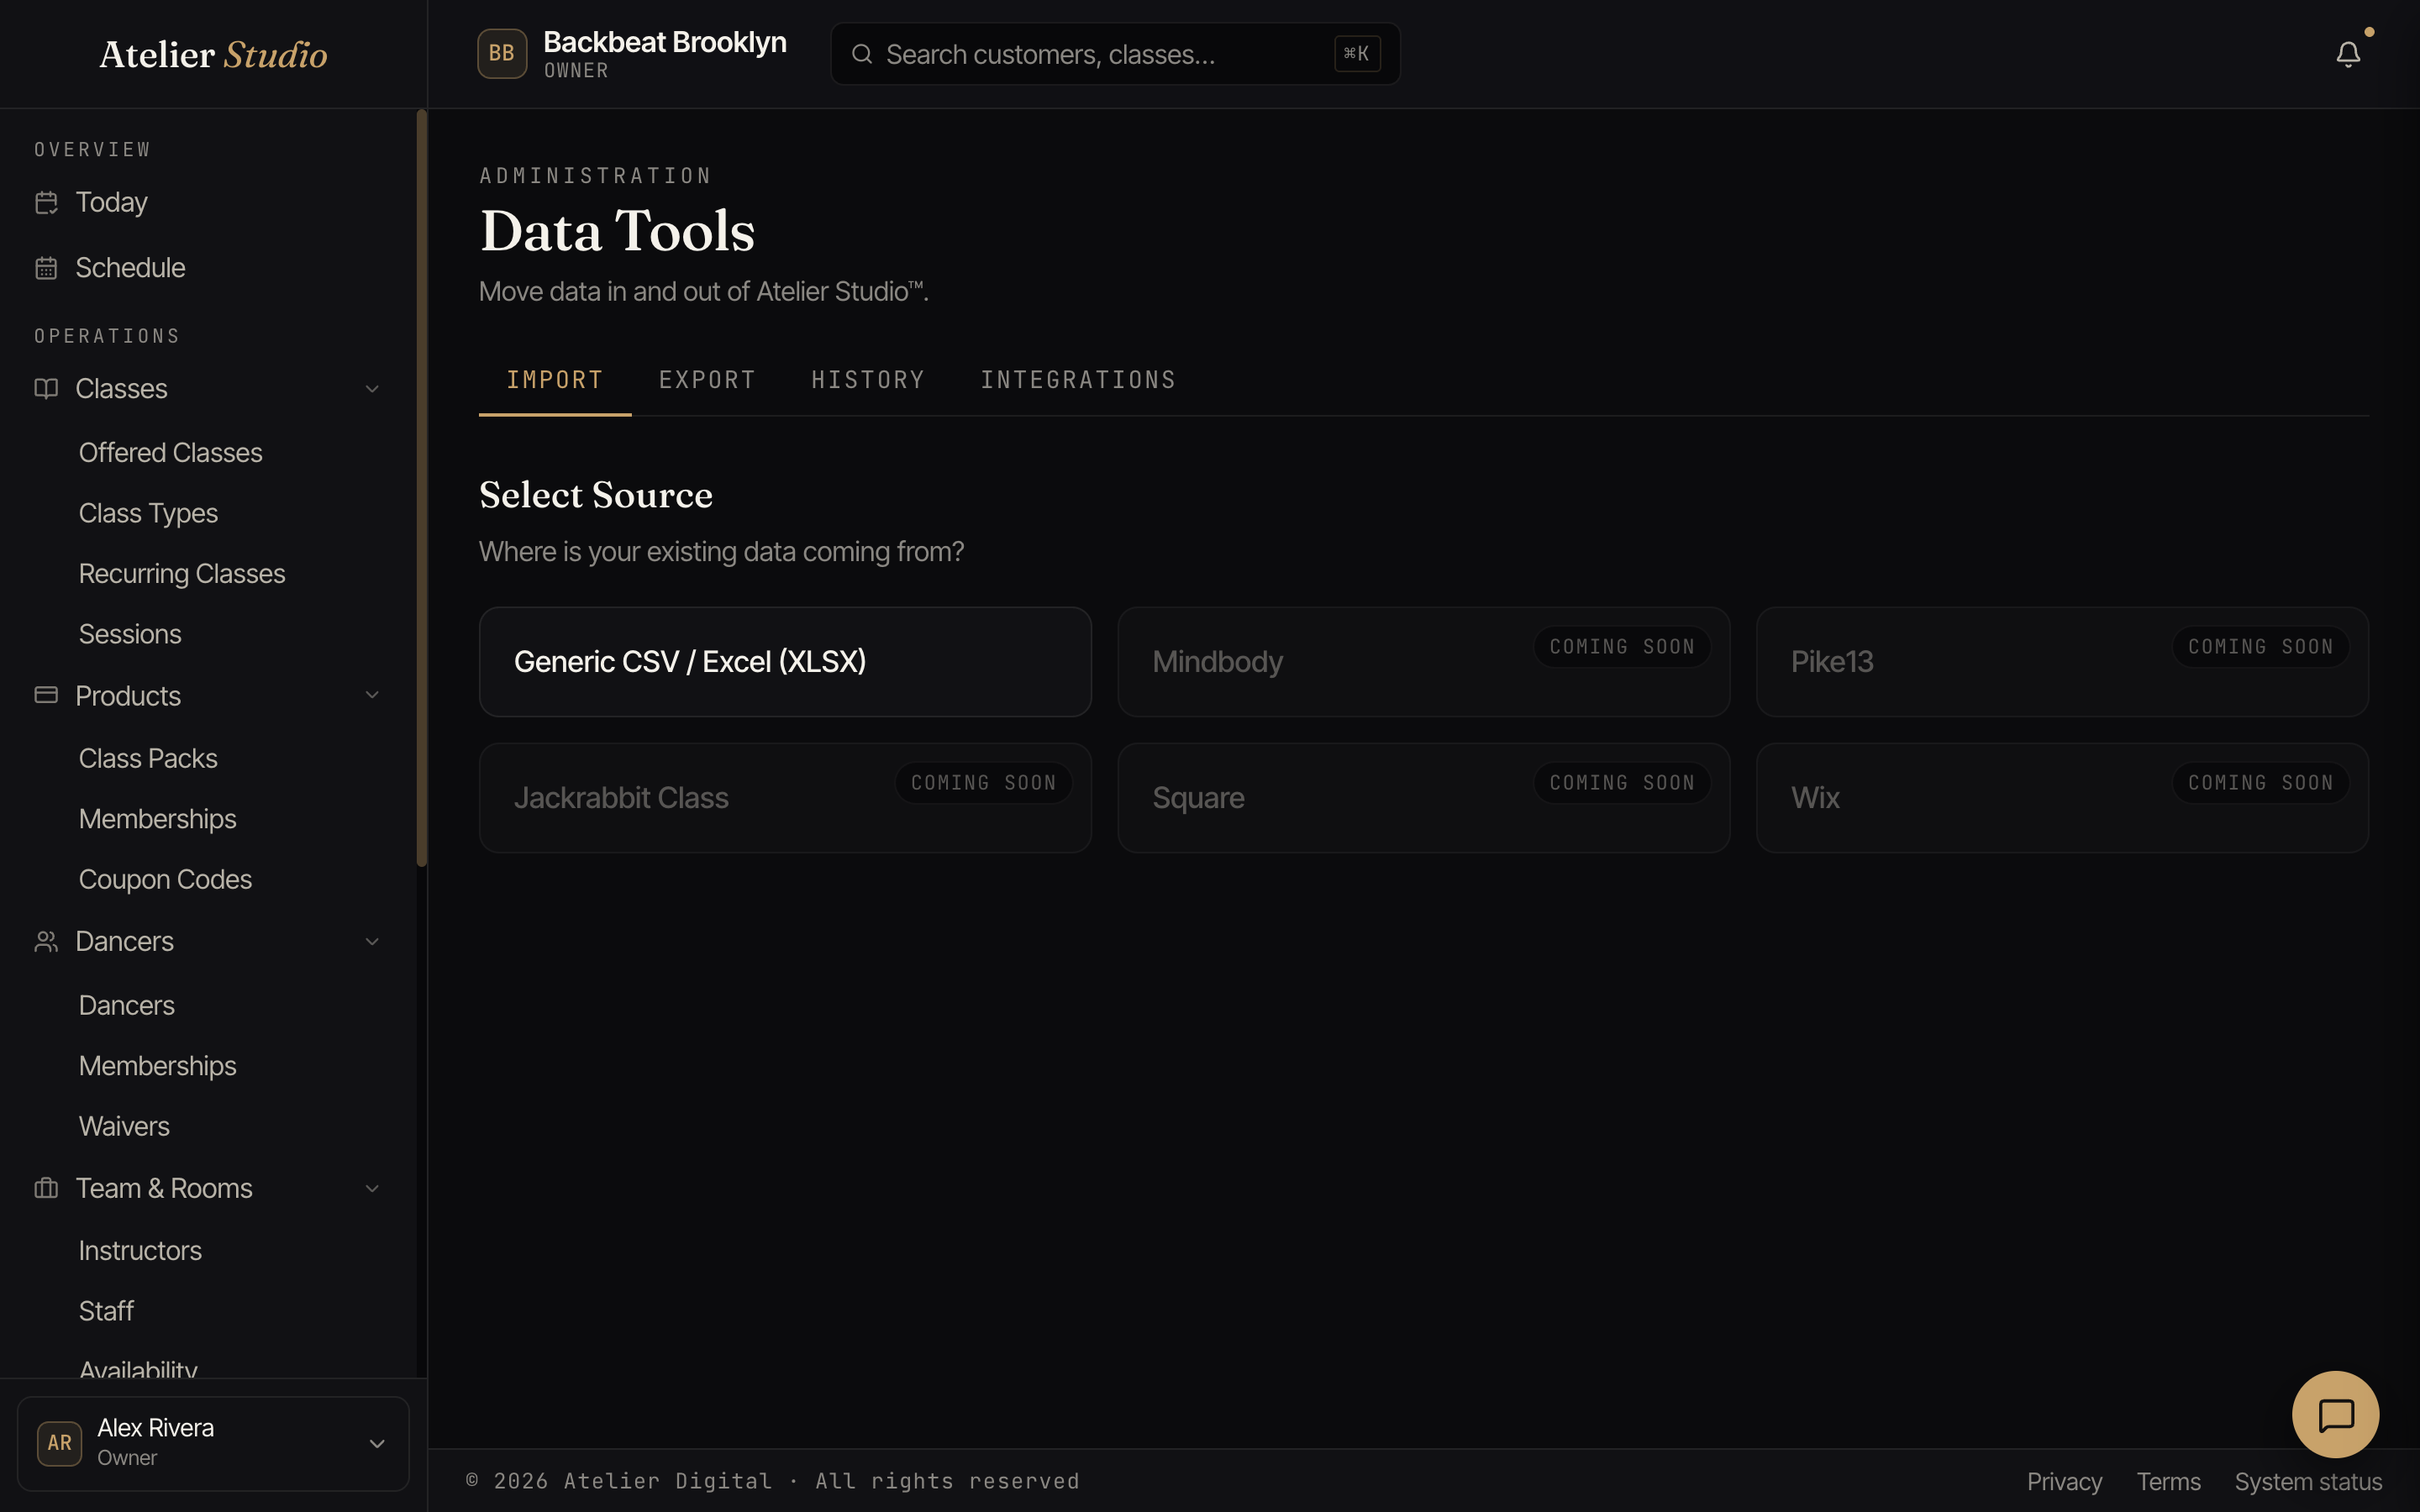Select the Import tab
Screen dimensions: 2420x1512
pyautogui.click(x=555, y=380)
